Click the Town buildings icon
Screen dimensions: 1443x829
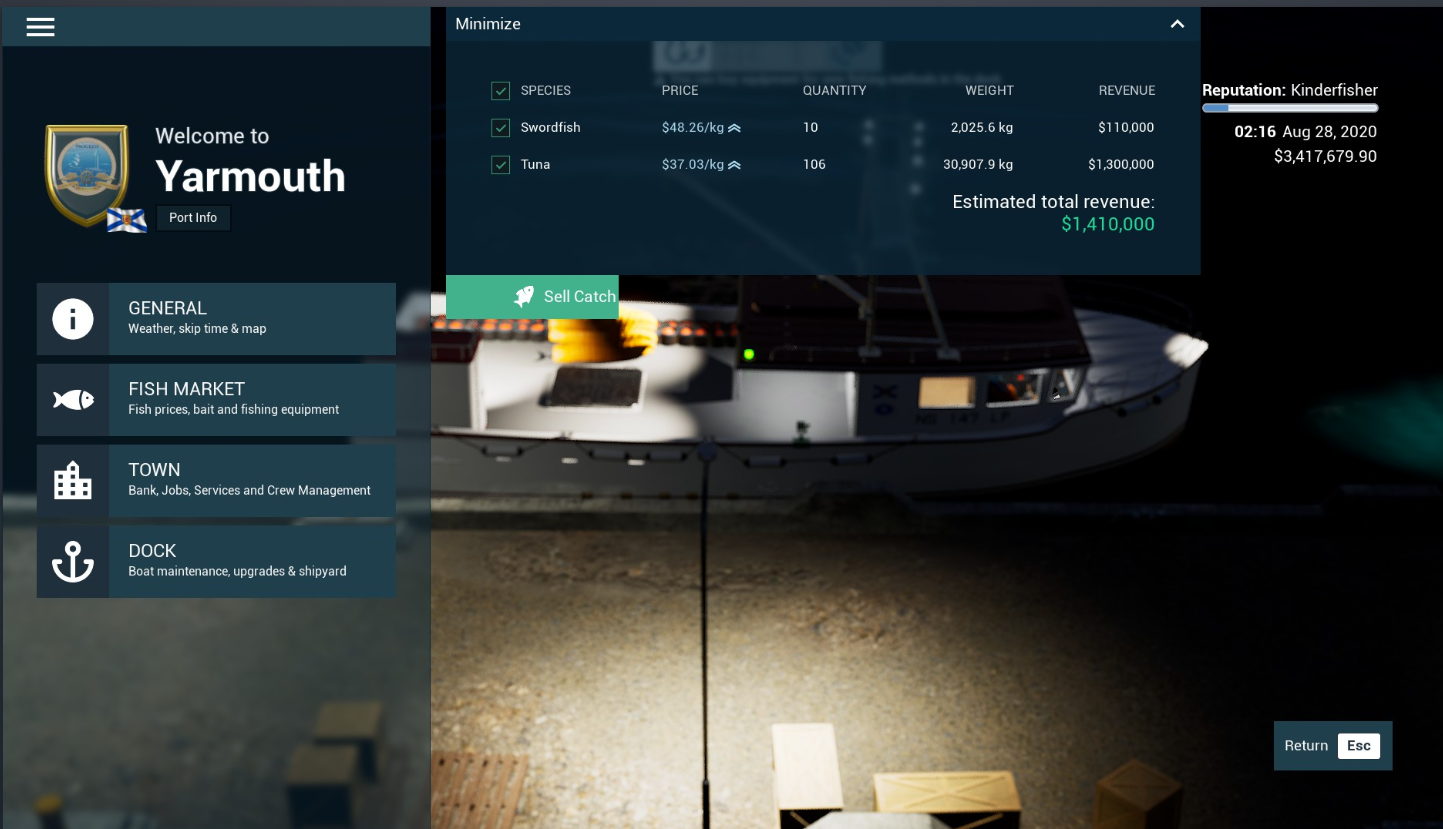point(73,481)
